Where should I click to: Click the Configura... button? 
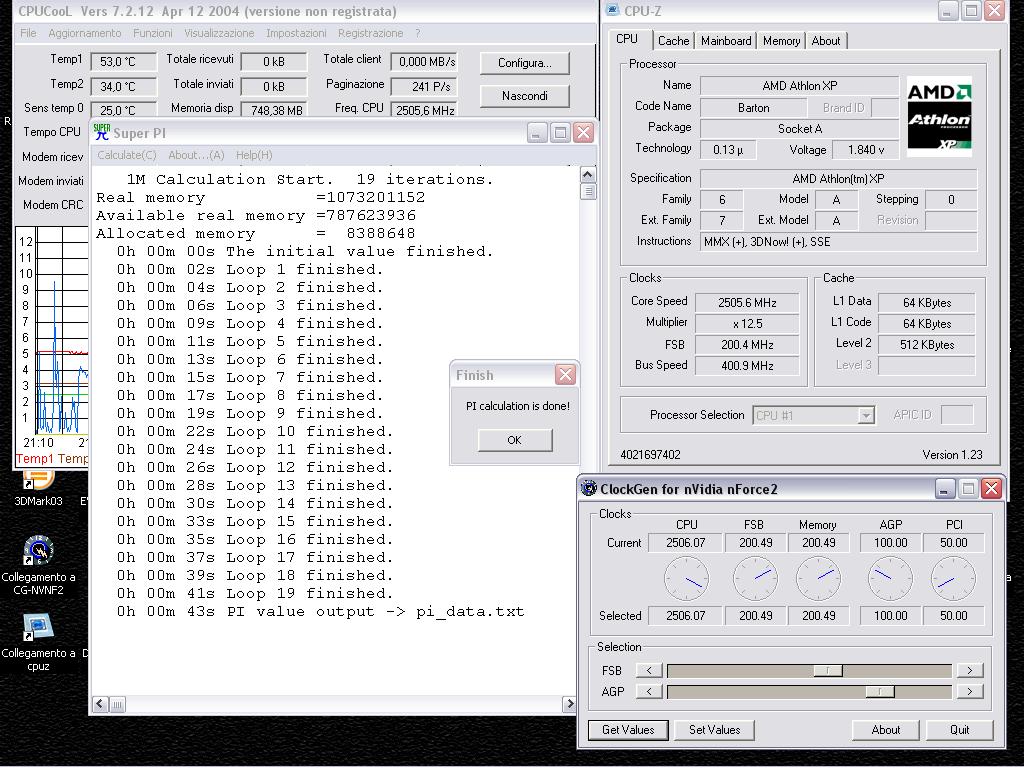[524, 63]
